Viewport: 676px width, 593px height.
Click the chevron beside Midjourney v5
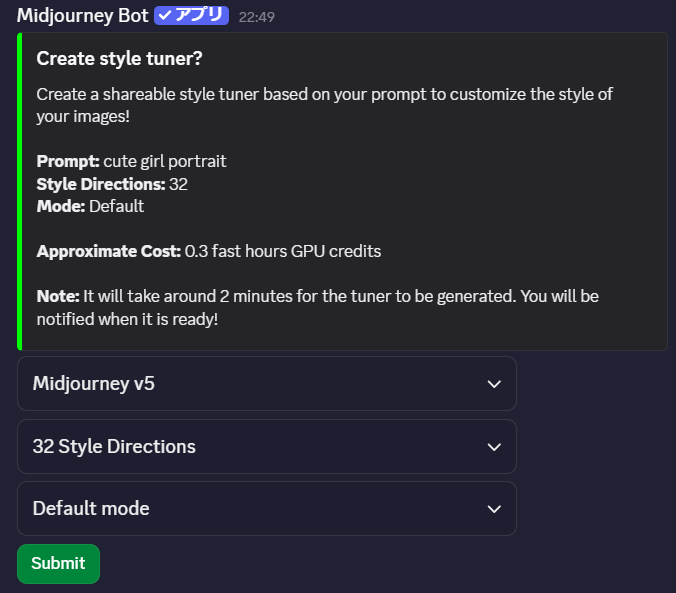[x=493, y=384]
